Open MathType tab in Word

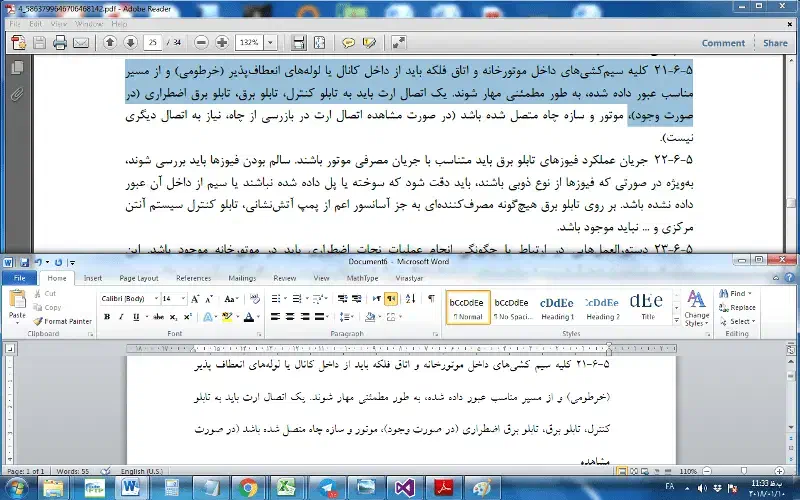click(362, 278)
